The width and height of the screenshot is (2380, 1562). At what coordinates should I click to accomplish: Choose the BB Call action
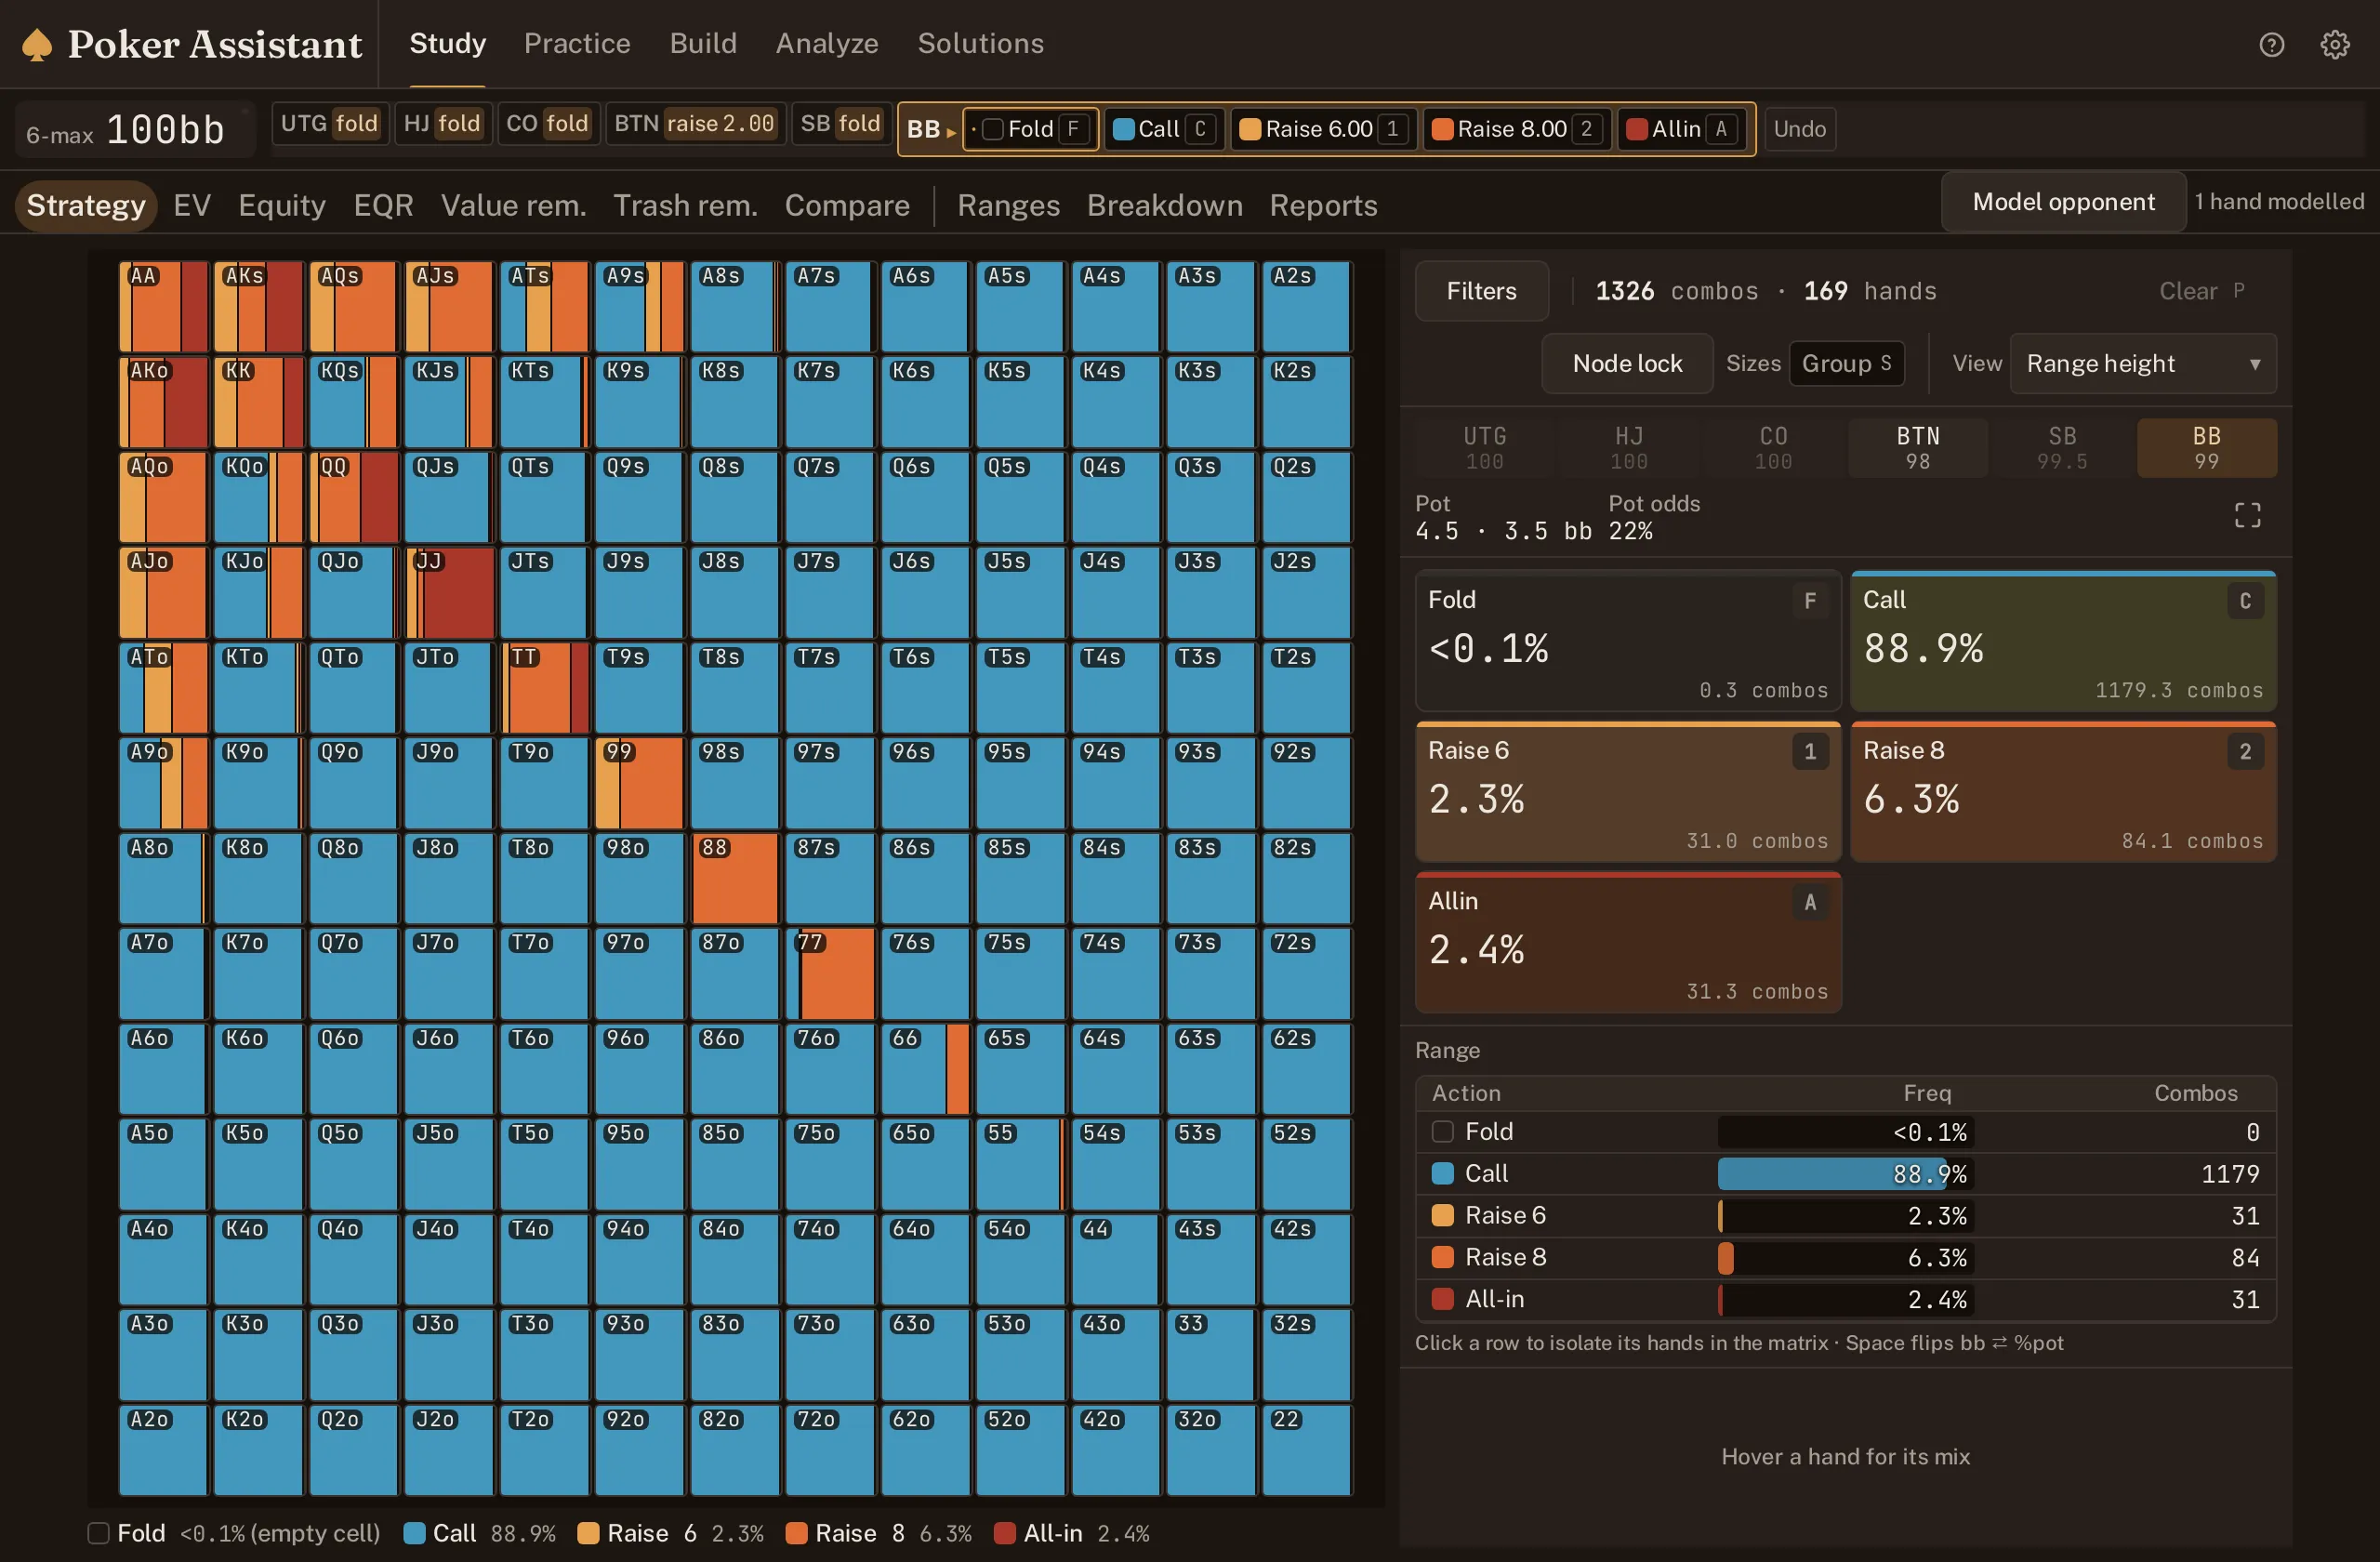pyautogui.click(x=1164, y=129)
